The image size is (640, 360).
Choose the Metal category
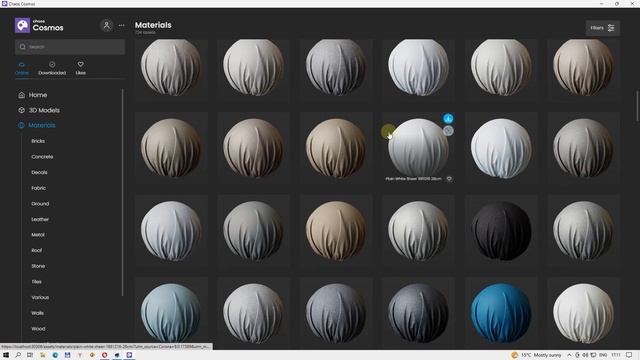(x=38, y=235)
